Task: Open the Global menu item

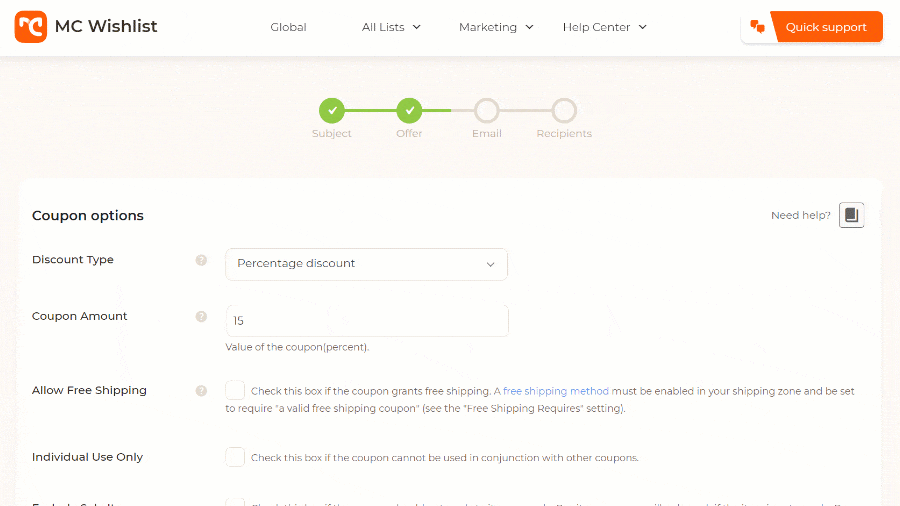Action: [x=288, y=27]
